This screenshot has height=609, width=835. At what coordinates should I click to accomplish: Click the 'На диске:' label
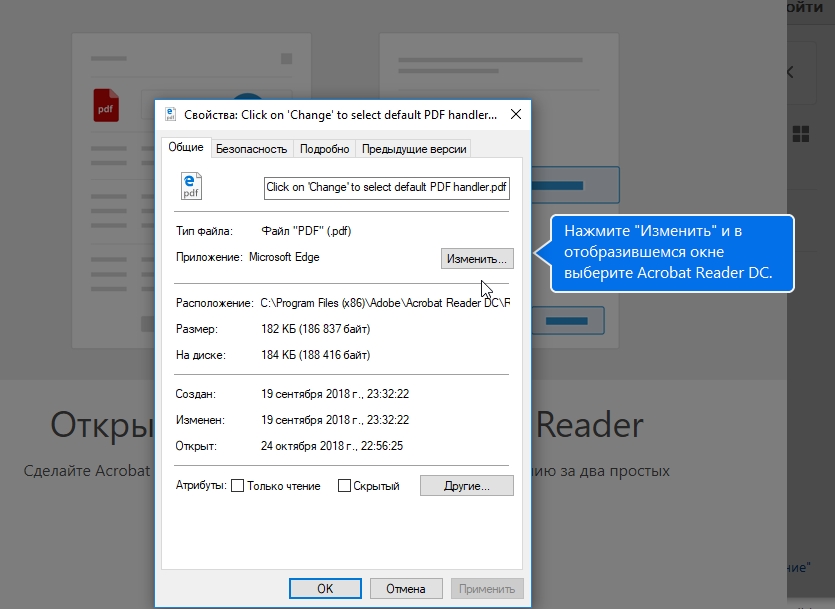click(201, 355)
